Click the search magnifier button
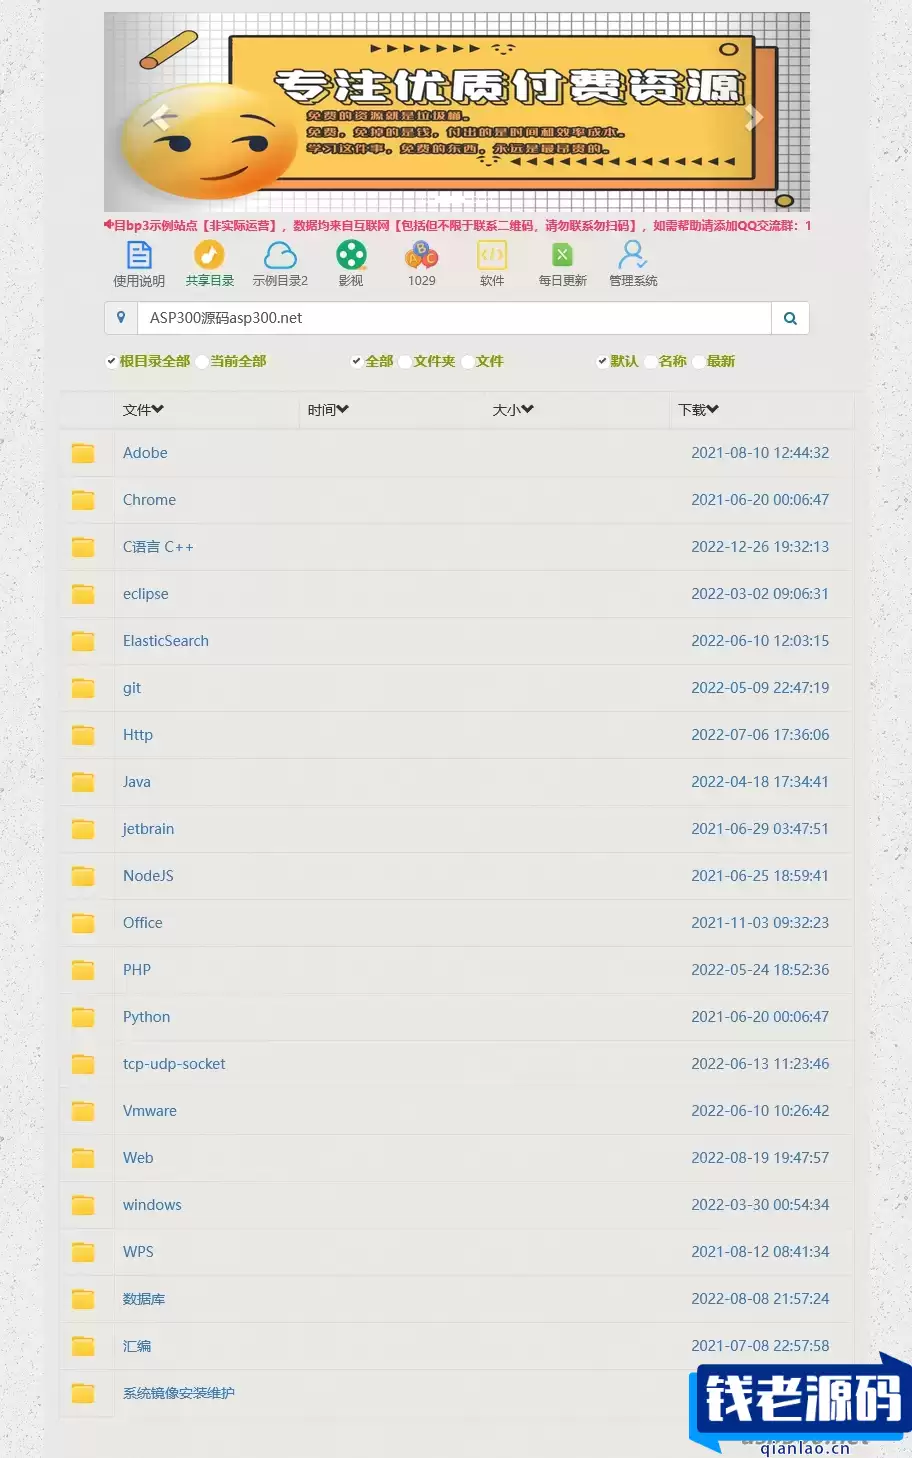Image resolution: width=912 pixels, height=1458 pixels. (x=790, y=318)
